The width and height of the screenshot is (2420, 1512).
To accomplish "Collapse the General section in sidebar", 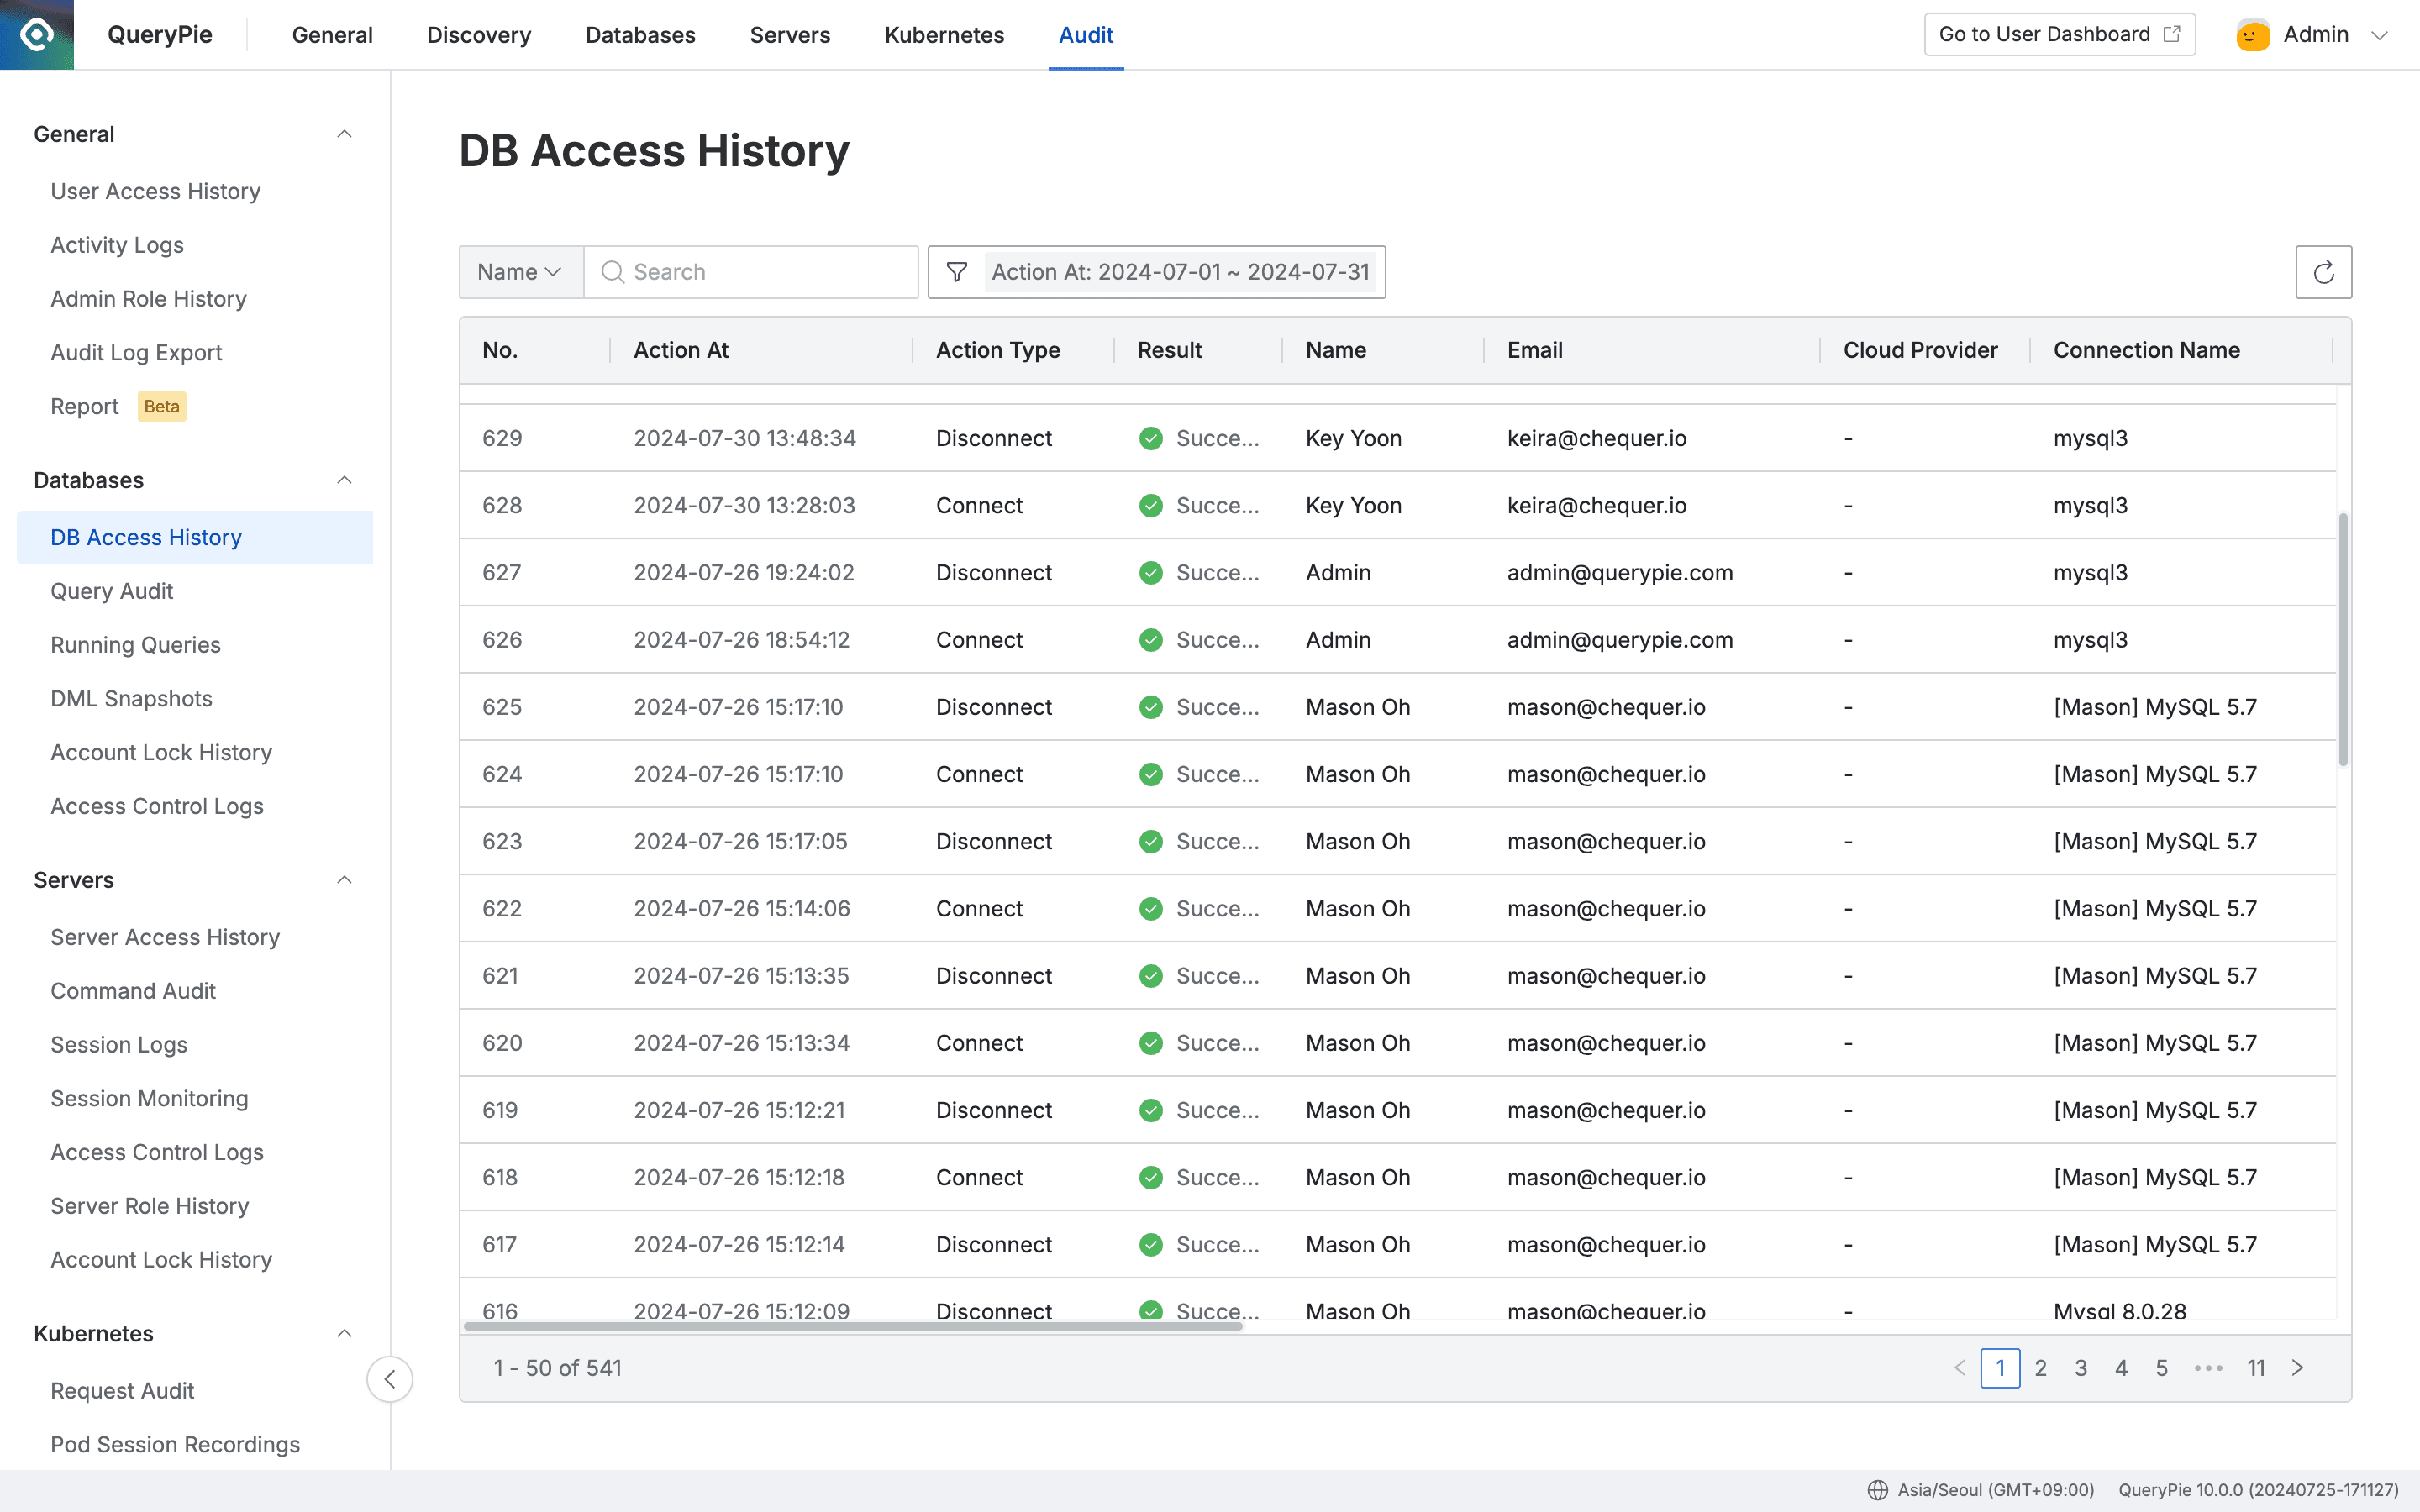I will tap(345, 133).
